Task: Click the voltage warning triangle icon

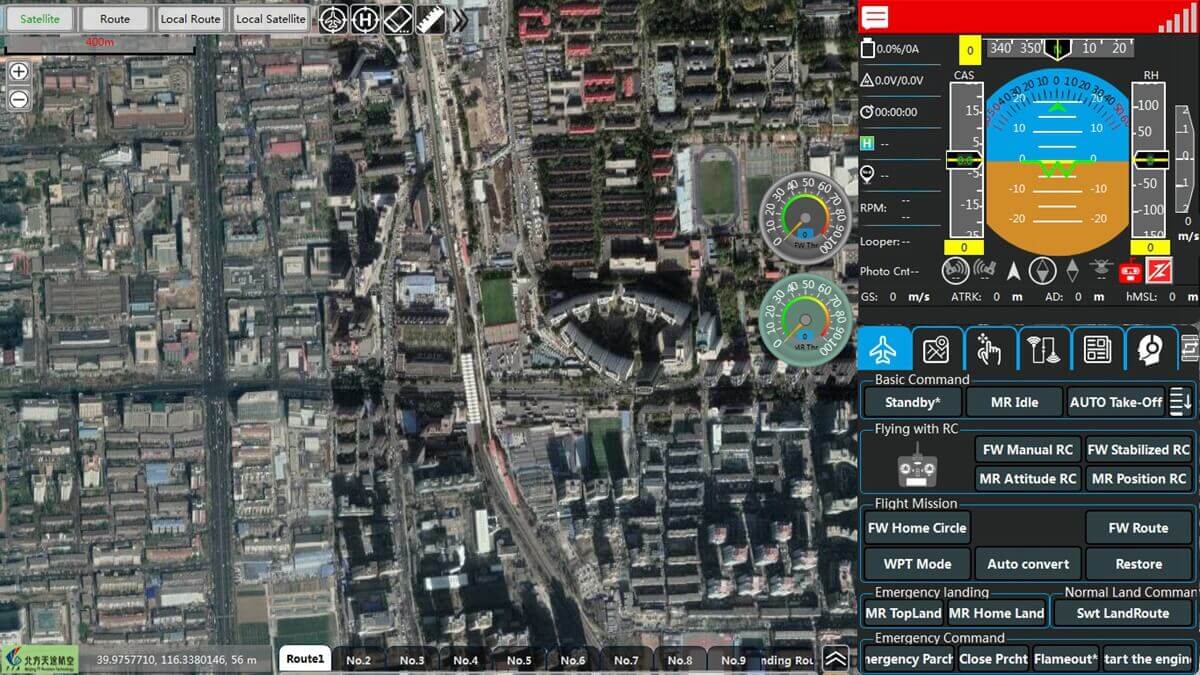Action: (868, 80)
